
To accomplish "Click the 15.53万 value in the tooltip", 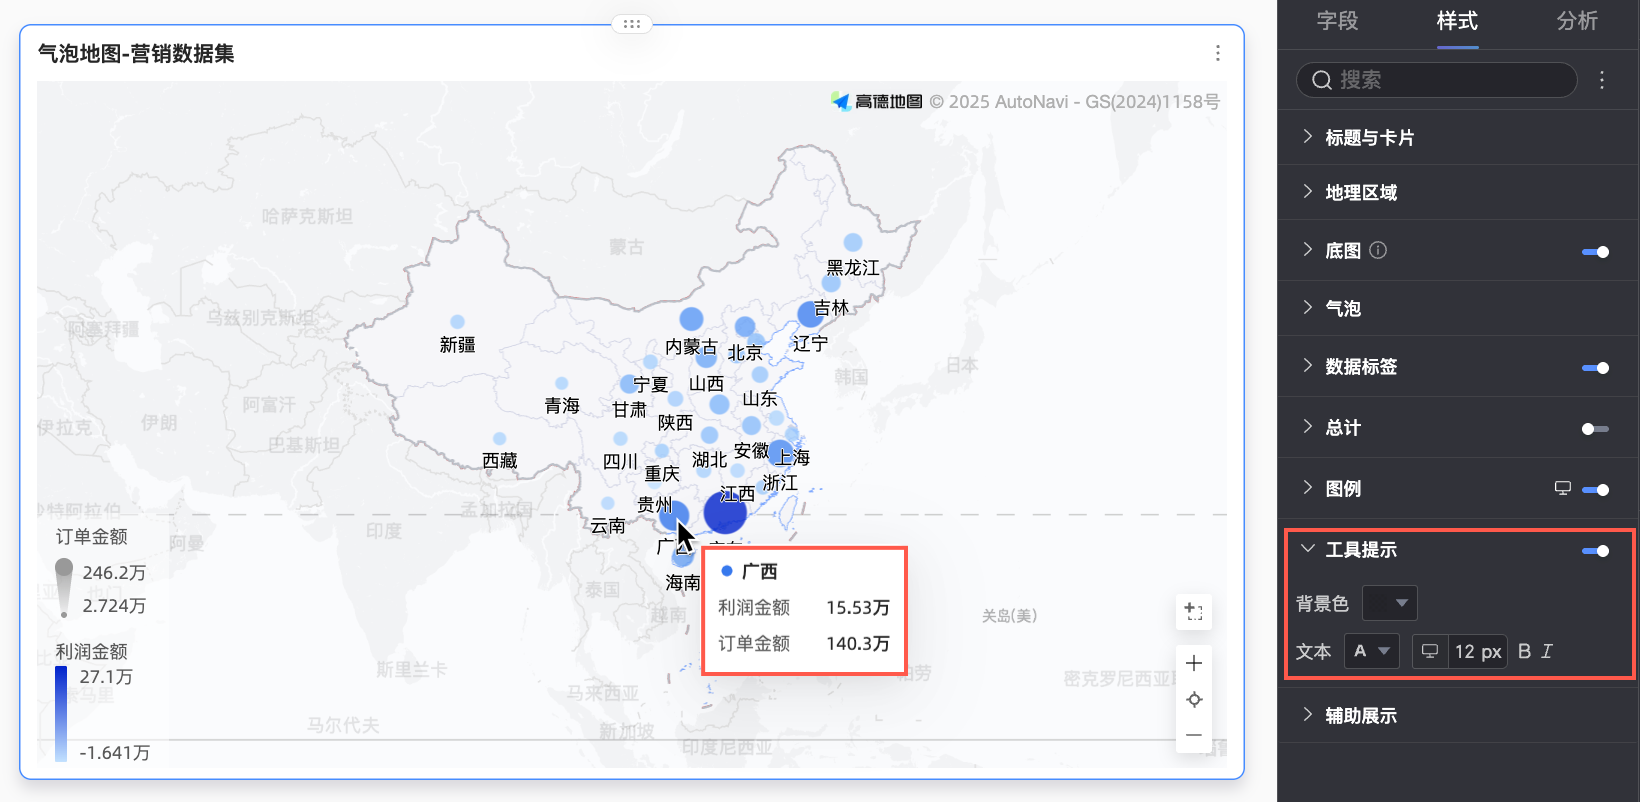I will pos(857,607).
